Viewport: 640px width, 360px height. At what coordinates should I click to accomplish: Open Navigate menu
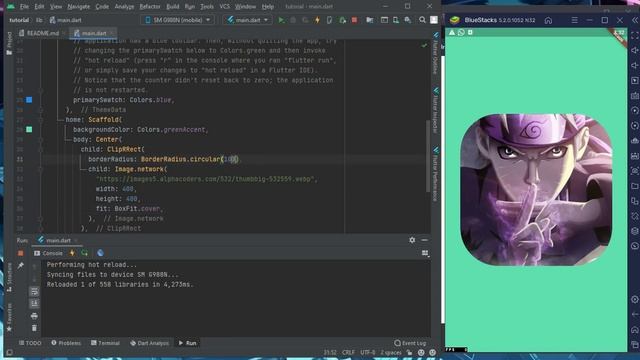pyautogui.click(x=78, y=7)
